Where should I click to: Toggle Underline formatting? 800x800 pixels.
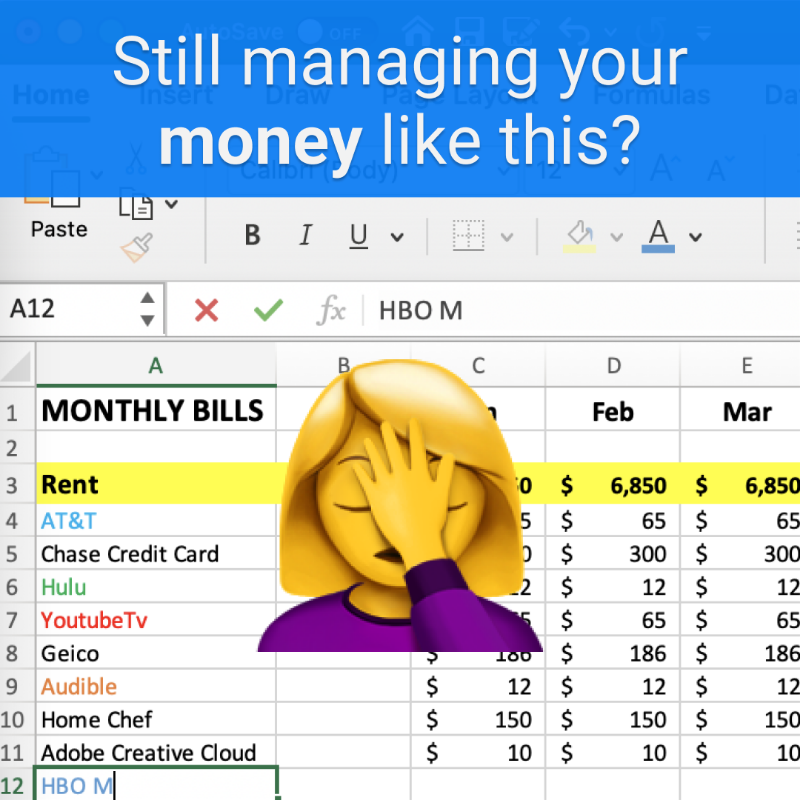tap(359, 236)
